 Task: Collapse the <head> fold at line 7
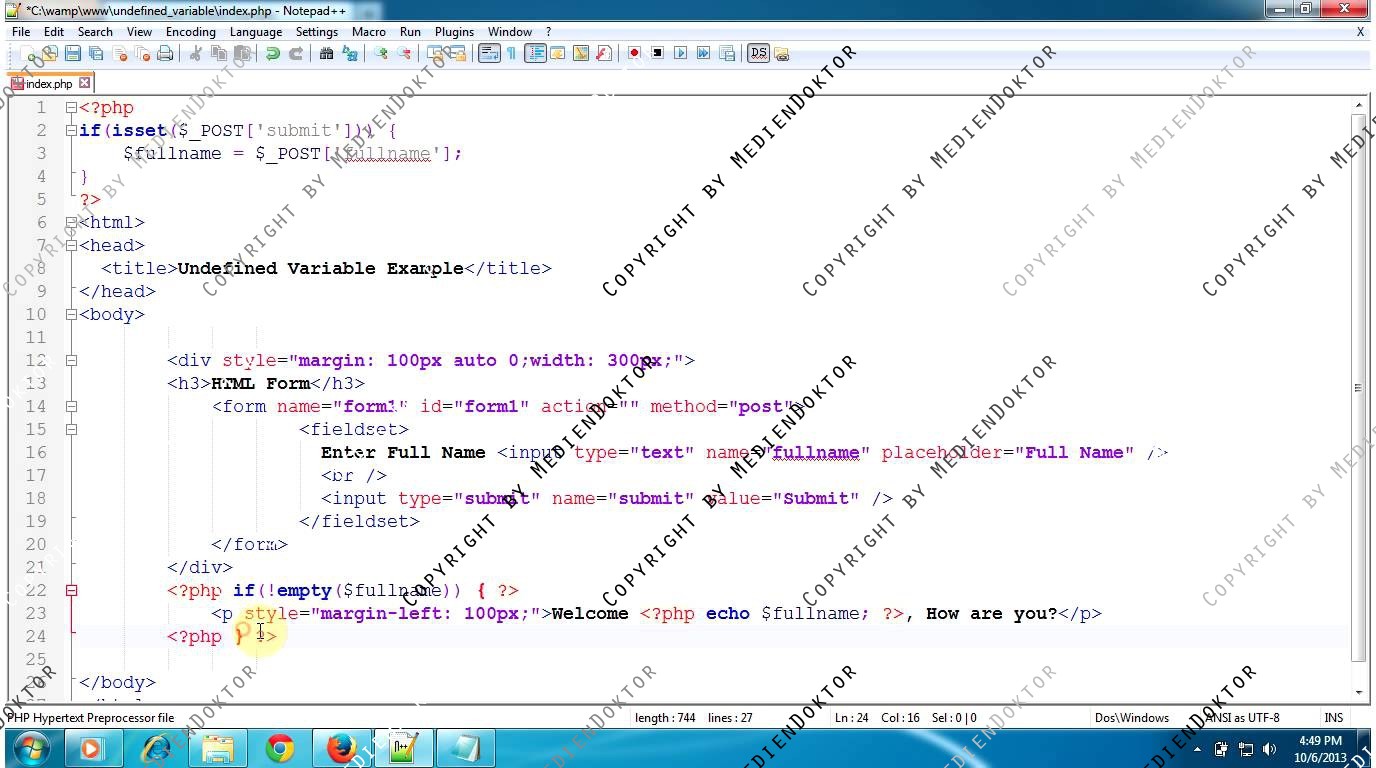(x=71, y=245)
